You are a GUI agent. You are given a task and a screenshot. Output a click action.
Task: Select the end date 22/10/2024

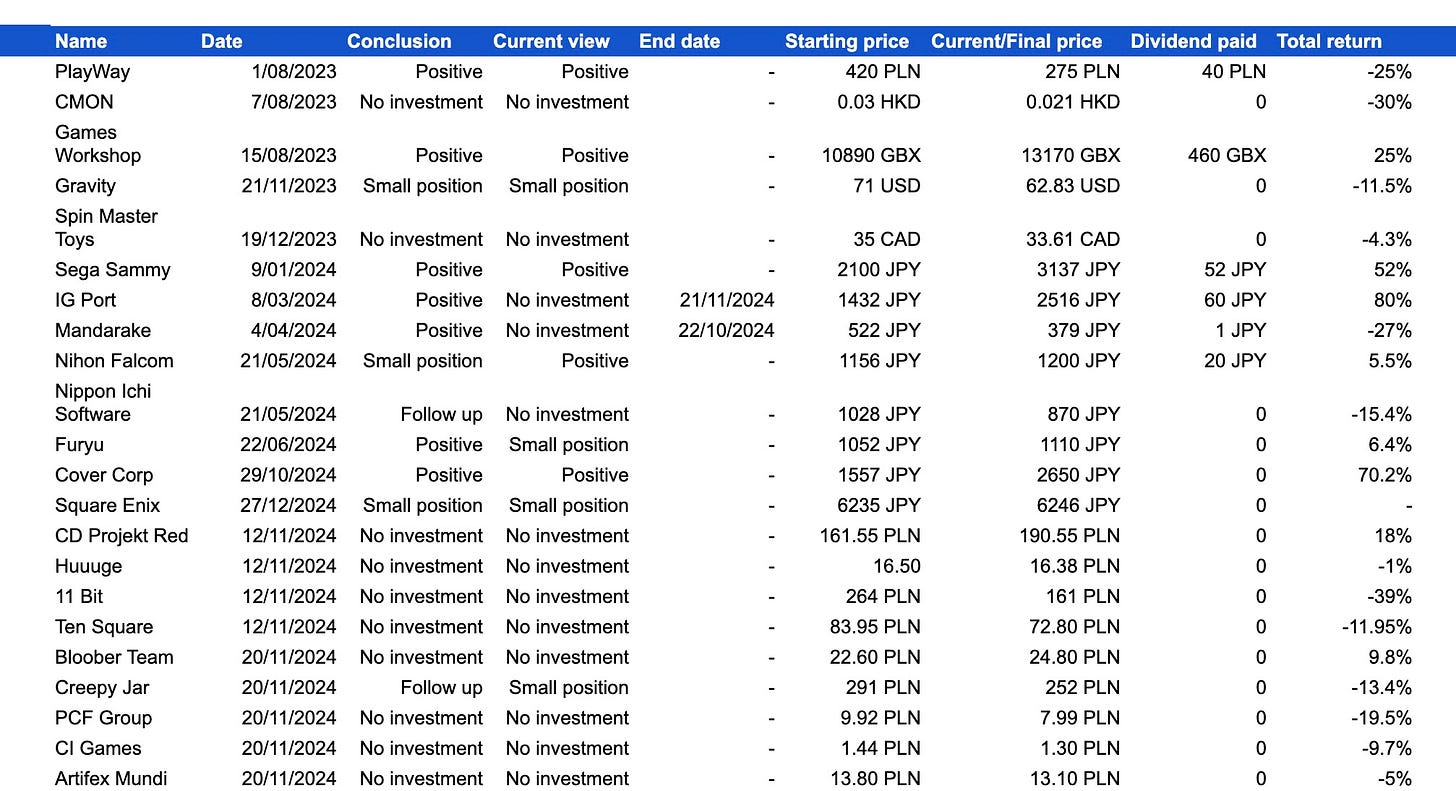[726, 330]
